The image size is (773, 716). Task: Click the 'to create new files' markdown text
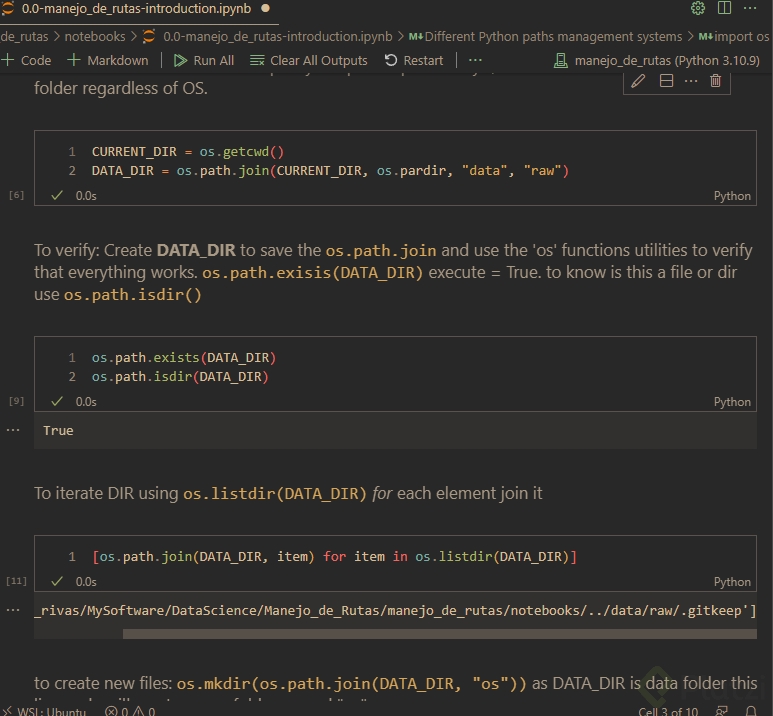395,683
